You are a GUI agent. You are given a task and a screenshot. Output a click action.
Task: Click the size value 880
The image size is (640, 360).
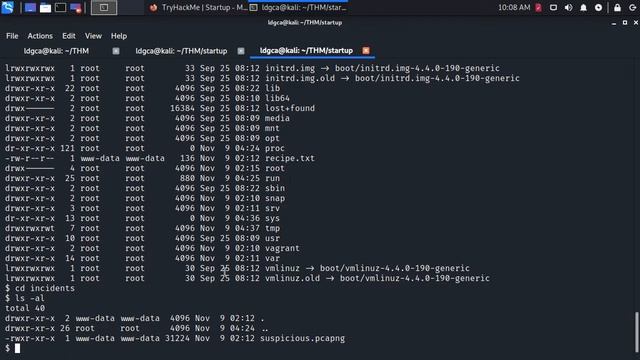pos(187,178)
